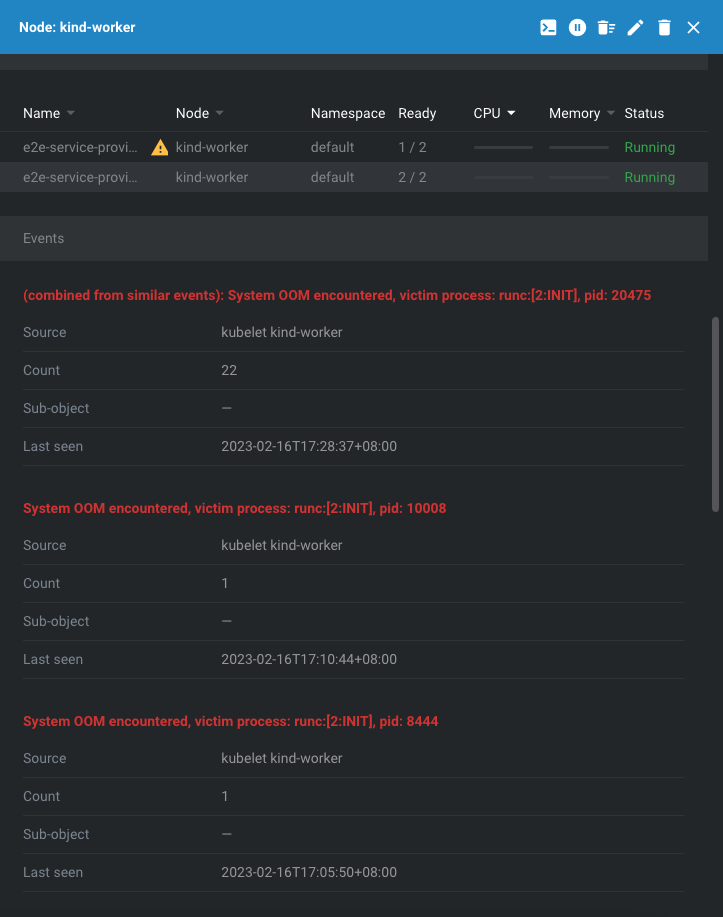Image resolution: width=723 pixels, height=917 pixels.
Task: Close the kind-worker node detail panel
Action: [x=693, y=27]
